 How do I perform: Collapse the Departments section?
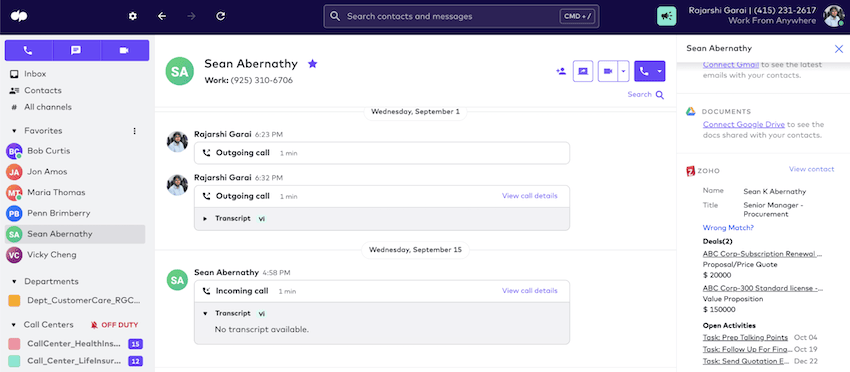pos(14,281)
